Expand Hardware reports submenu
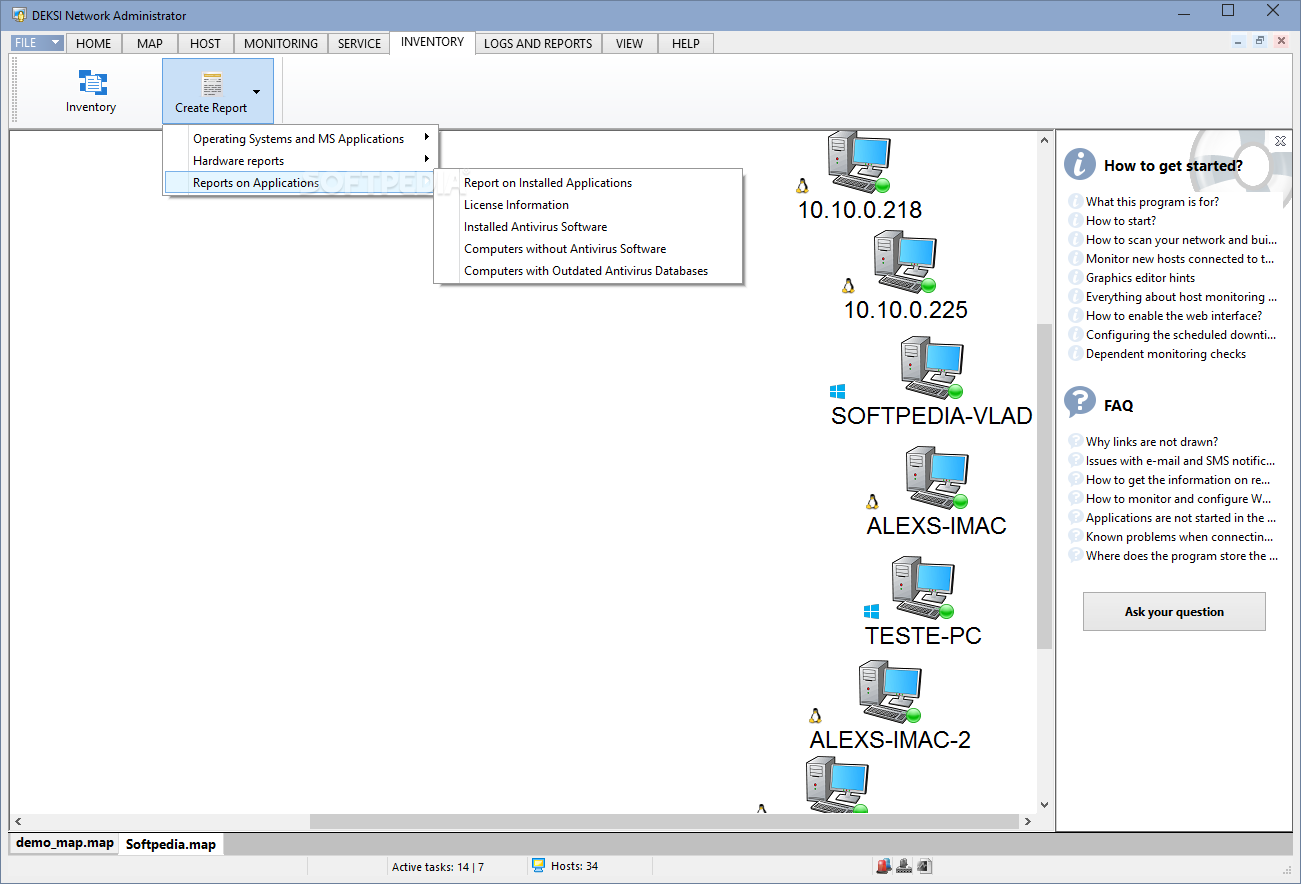 click(x=301, y=161)
